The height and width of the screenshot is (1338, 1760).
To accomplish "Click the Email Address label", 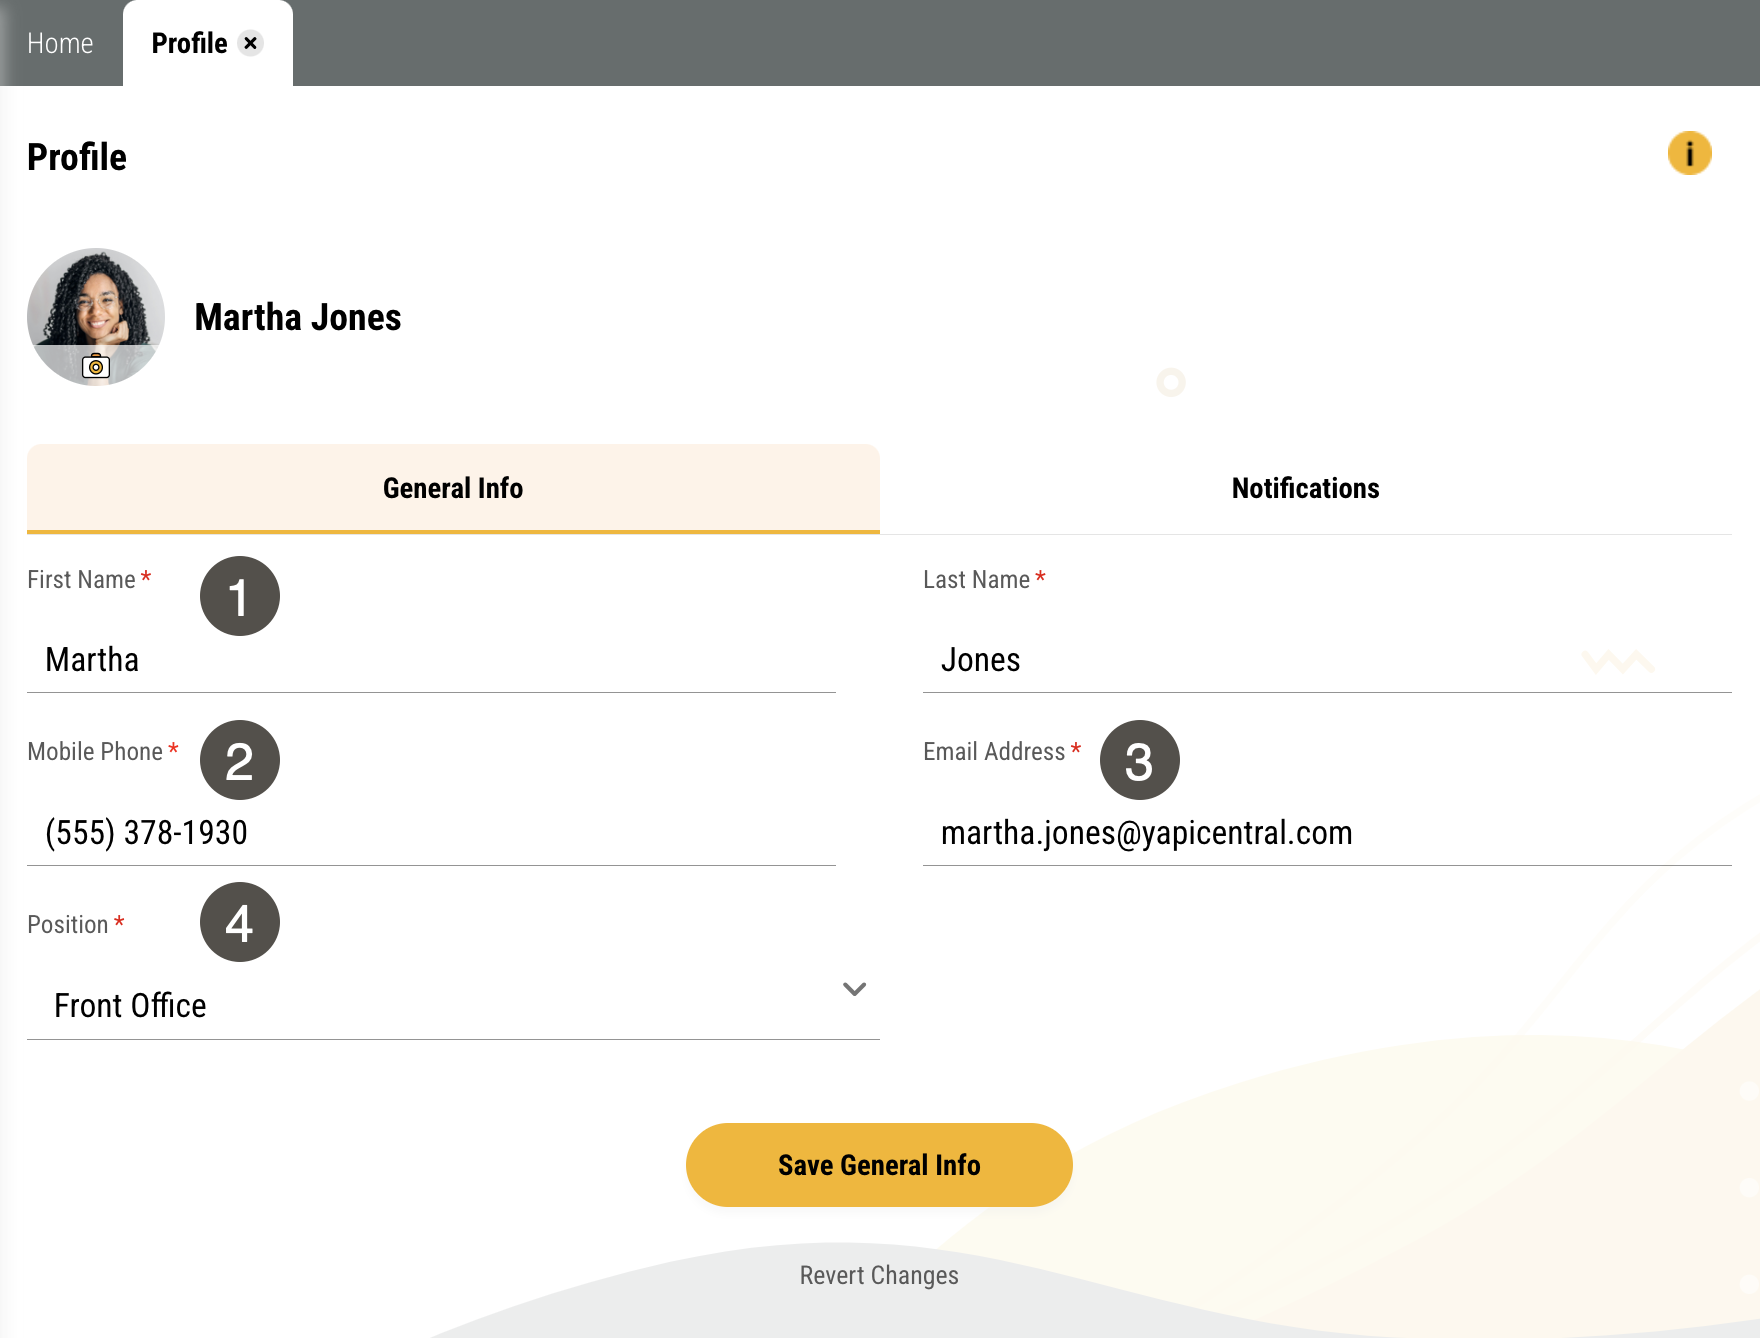I will pyautogui.click(x=994, y=752).
